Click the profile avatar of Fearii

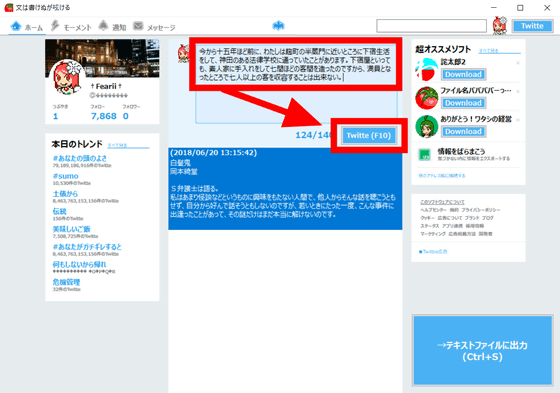pos(67,78)
